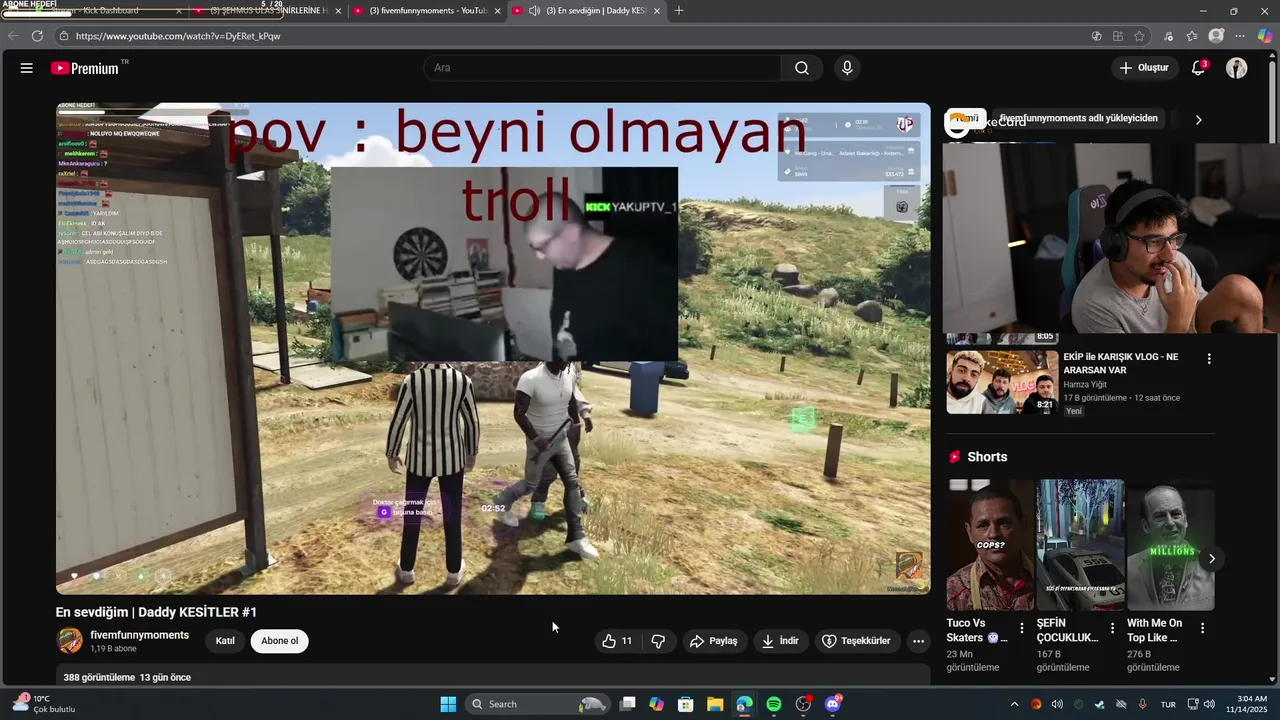Open Copilot icon in browser toolbar
The width and height of the screenshot is (1280, 720).
tap(1265, 36)
